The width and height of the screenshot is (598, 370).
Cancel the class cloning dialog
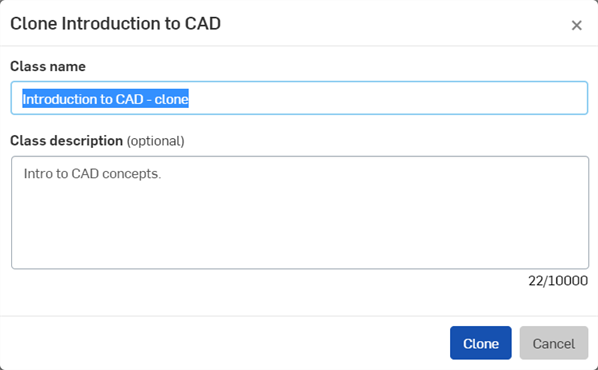click(x=554, y=343)
